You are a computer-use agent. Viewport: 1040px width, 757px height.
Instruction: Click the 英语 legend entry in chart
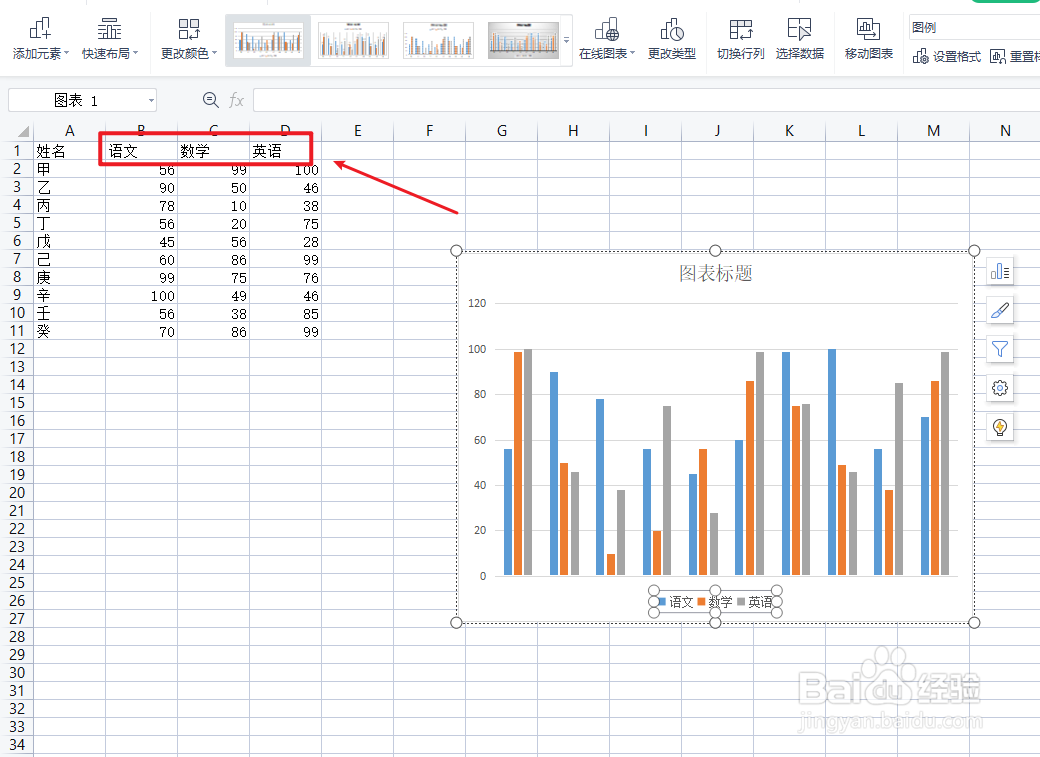pyautogui.click(x=755, y=602)
